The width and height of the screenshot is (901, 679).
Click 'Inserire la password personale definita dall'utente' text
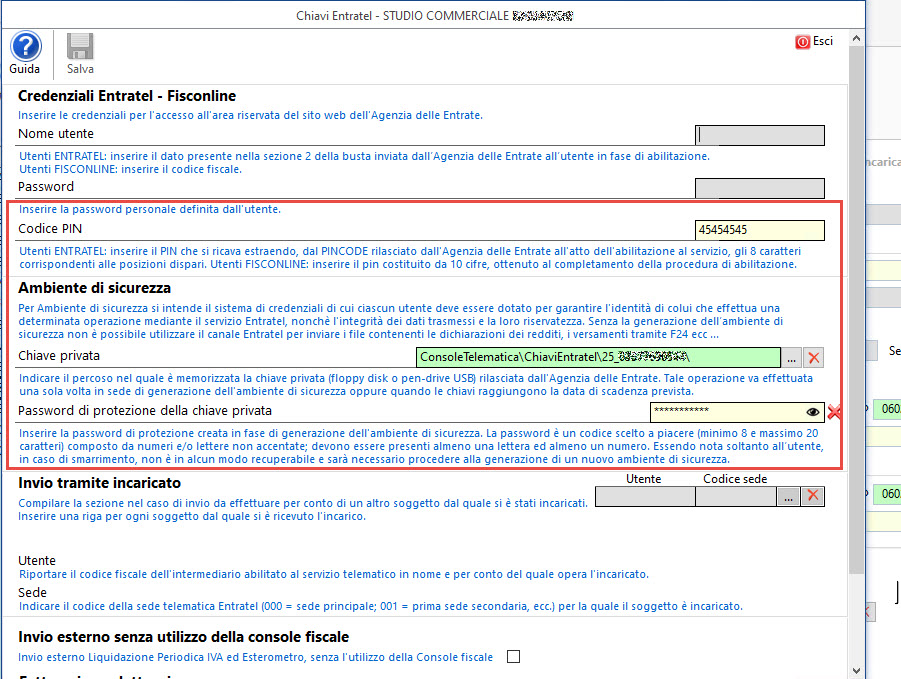(x=150, y=210)
